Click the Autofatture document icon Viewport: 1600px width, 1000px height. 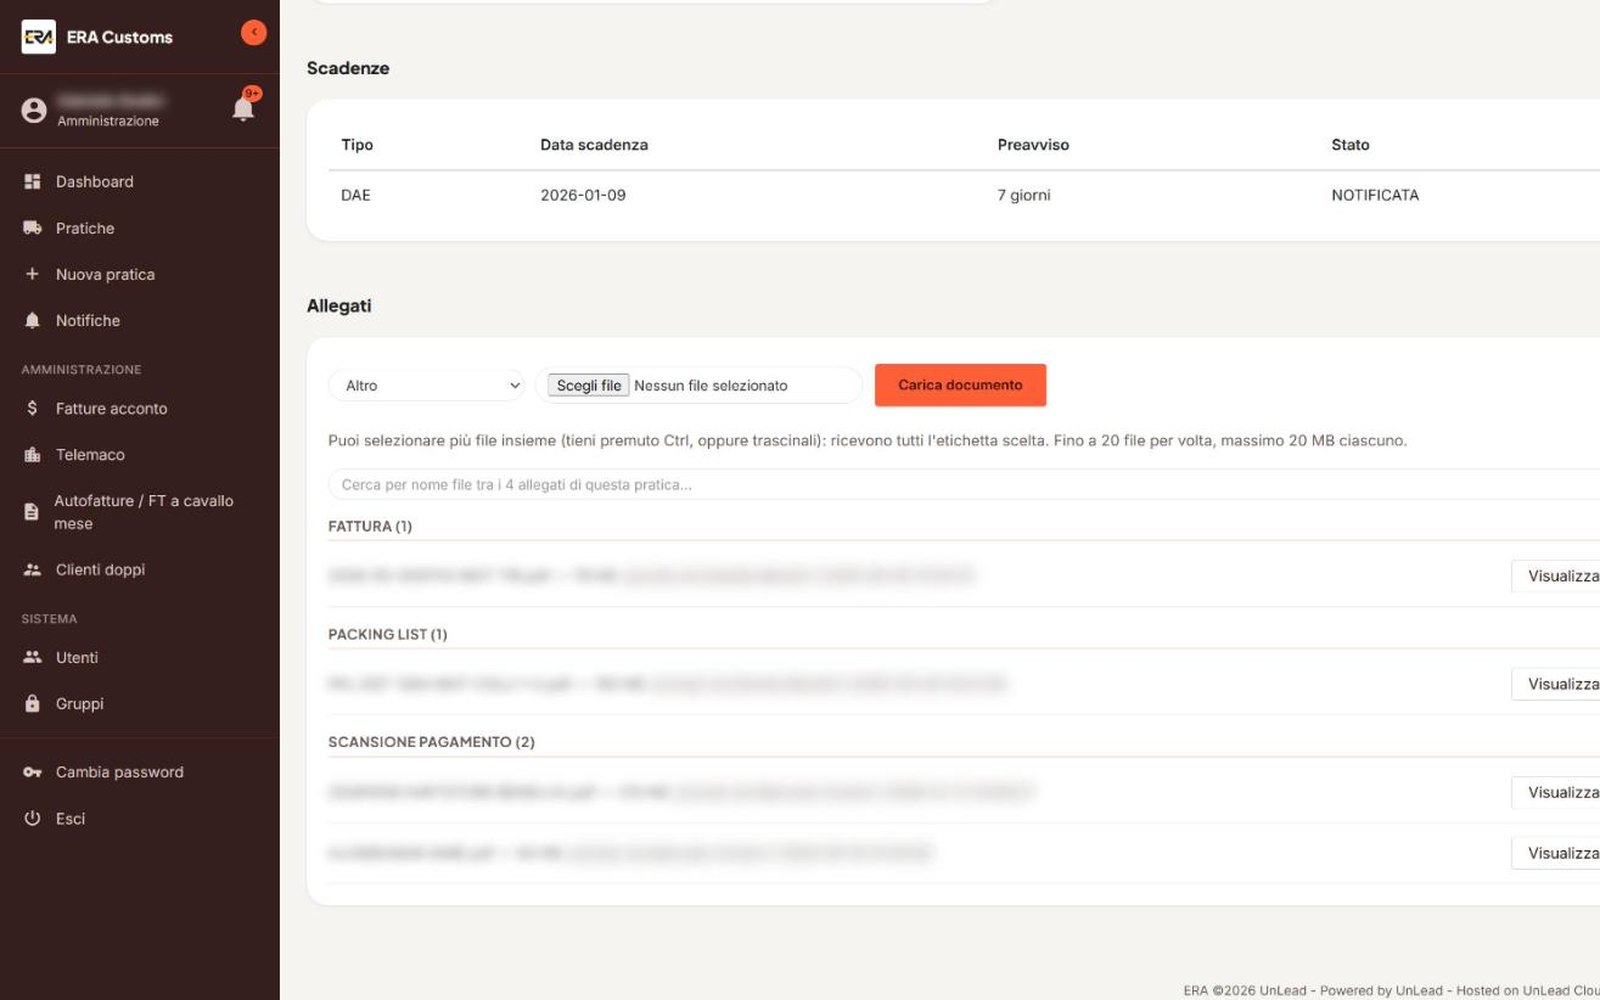click(x=31, y=512)
